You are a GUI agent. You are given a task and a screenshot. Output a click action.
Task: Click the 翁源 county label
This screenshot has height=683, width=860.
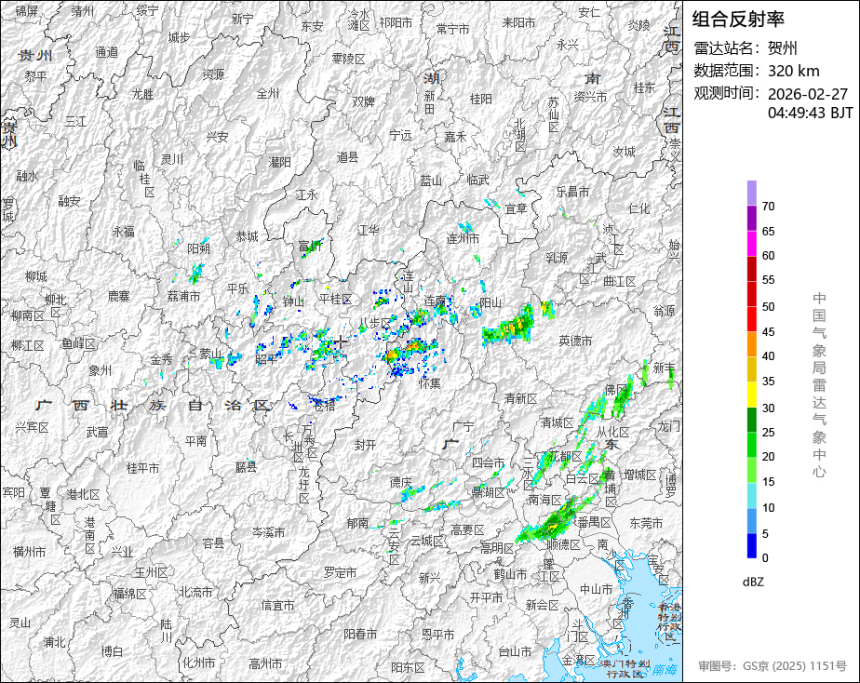pos(664,311)
